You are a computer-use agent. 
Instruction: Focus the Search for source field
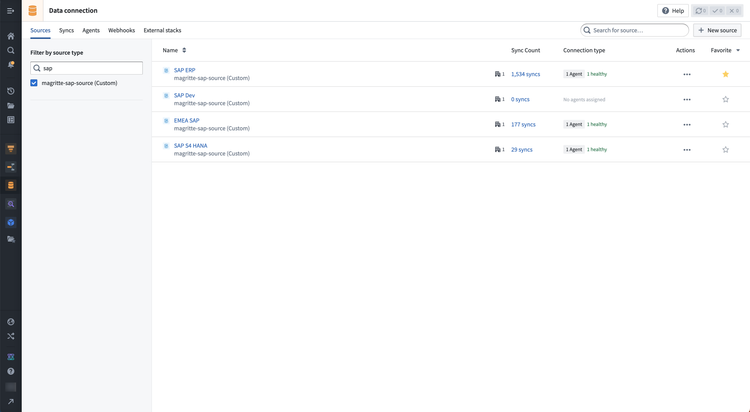coord(634,30)
